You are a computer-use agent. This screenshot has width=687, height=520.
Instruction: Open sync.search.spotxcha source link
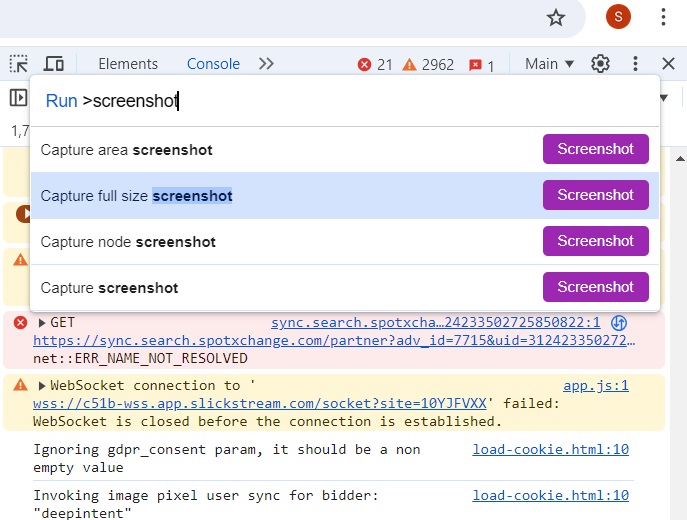click(x=436, y=322)
